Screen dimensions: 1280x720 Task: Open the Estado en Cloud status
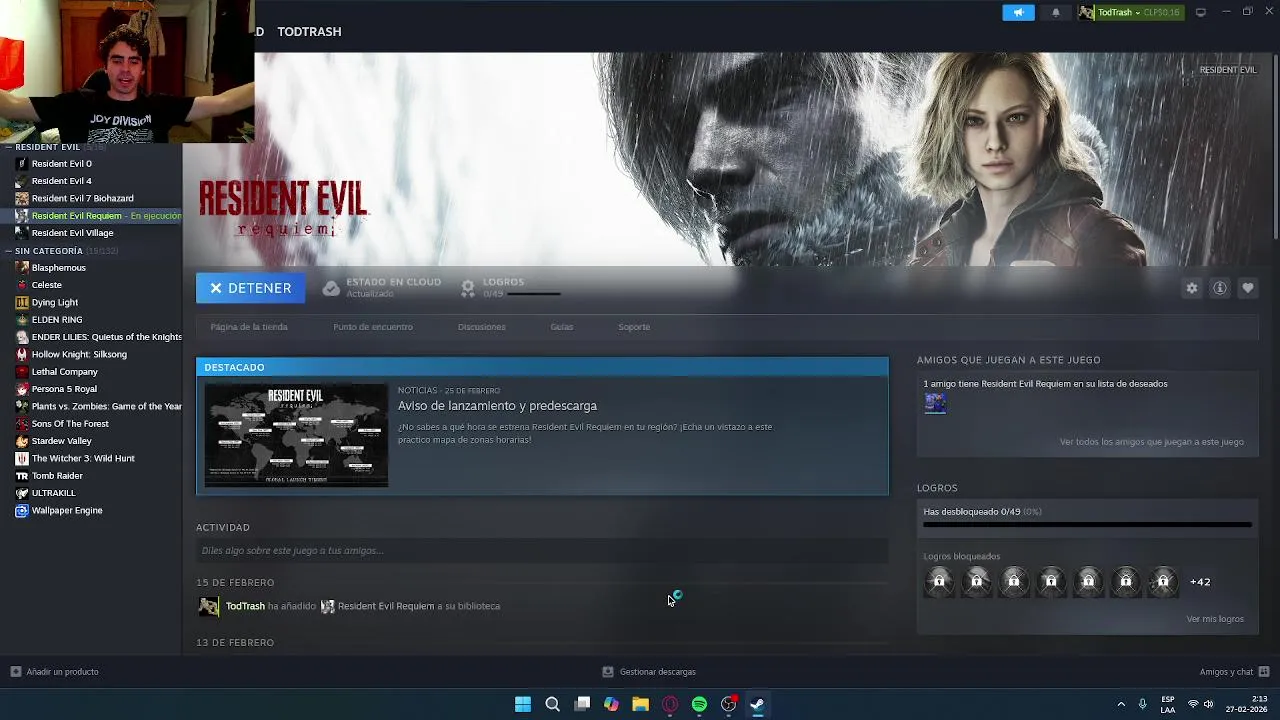382,288
